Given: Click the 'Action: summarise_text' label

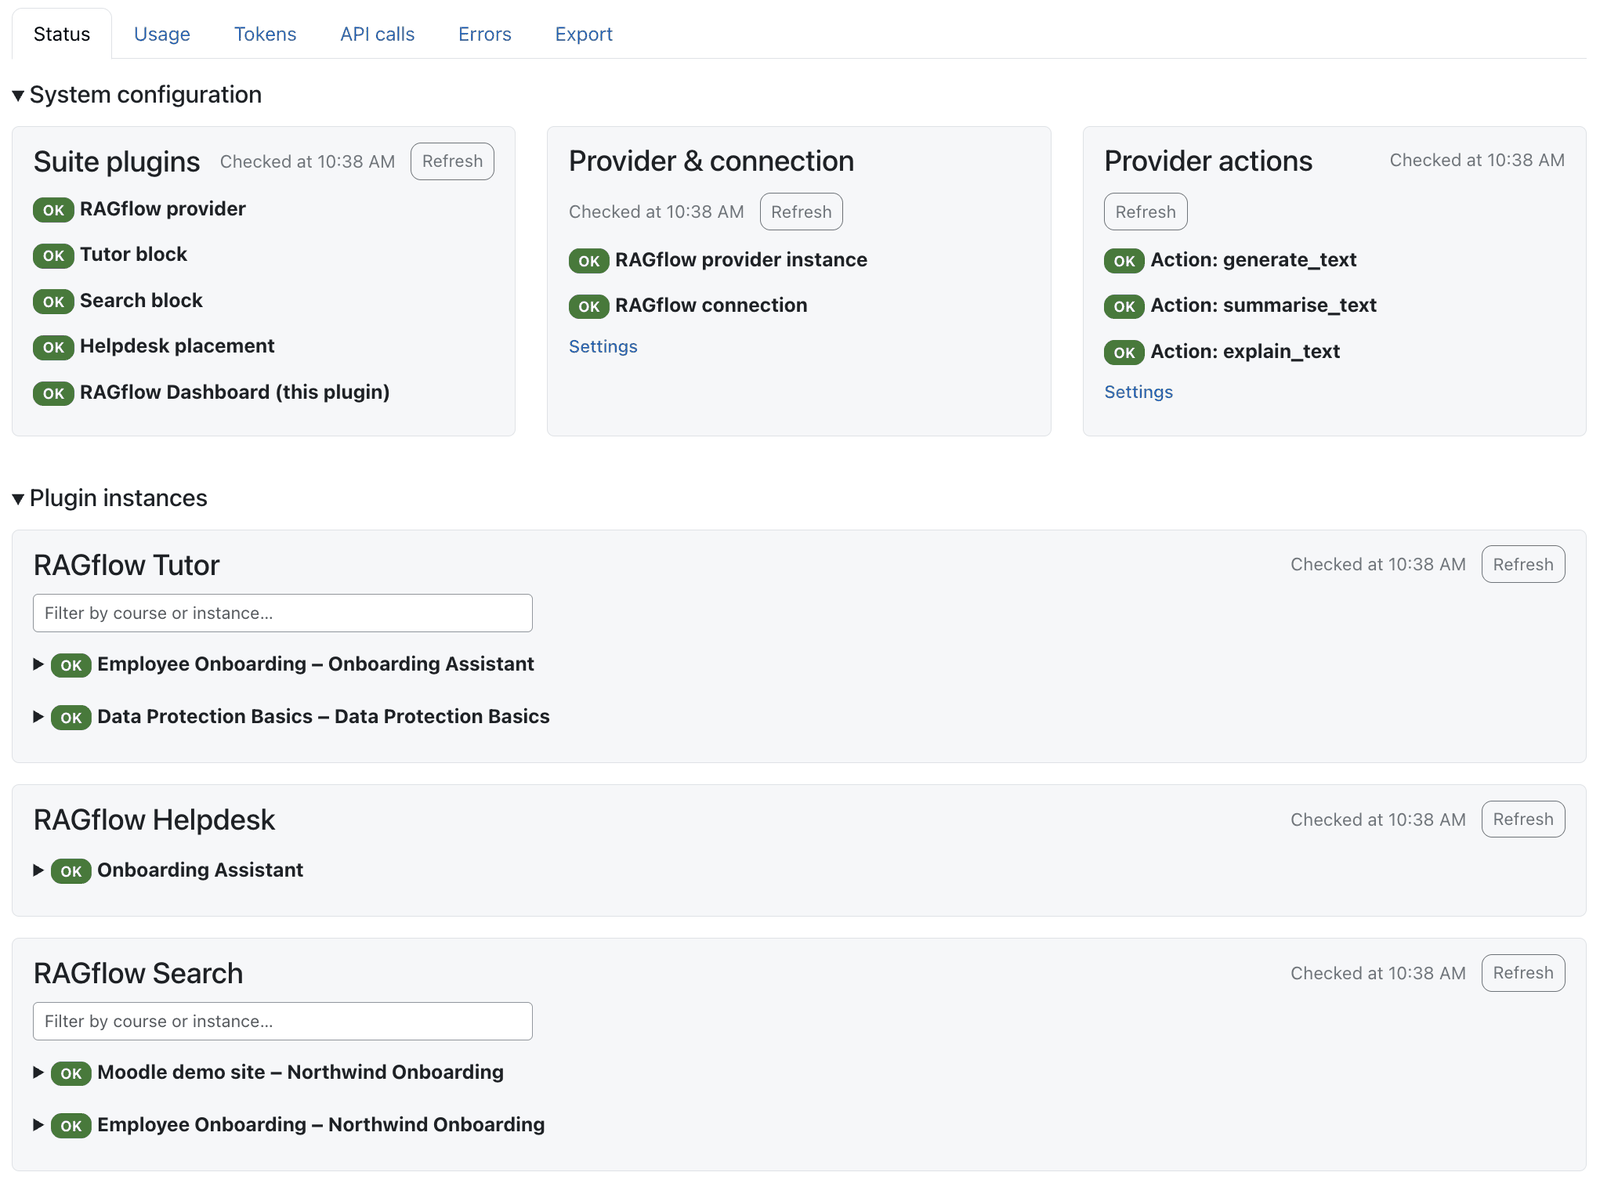Looking at the screenshot, I should tap(1263, 305).
